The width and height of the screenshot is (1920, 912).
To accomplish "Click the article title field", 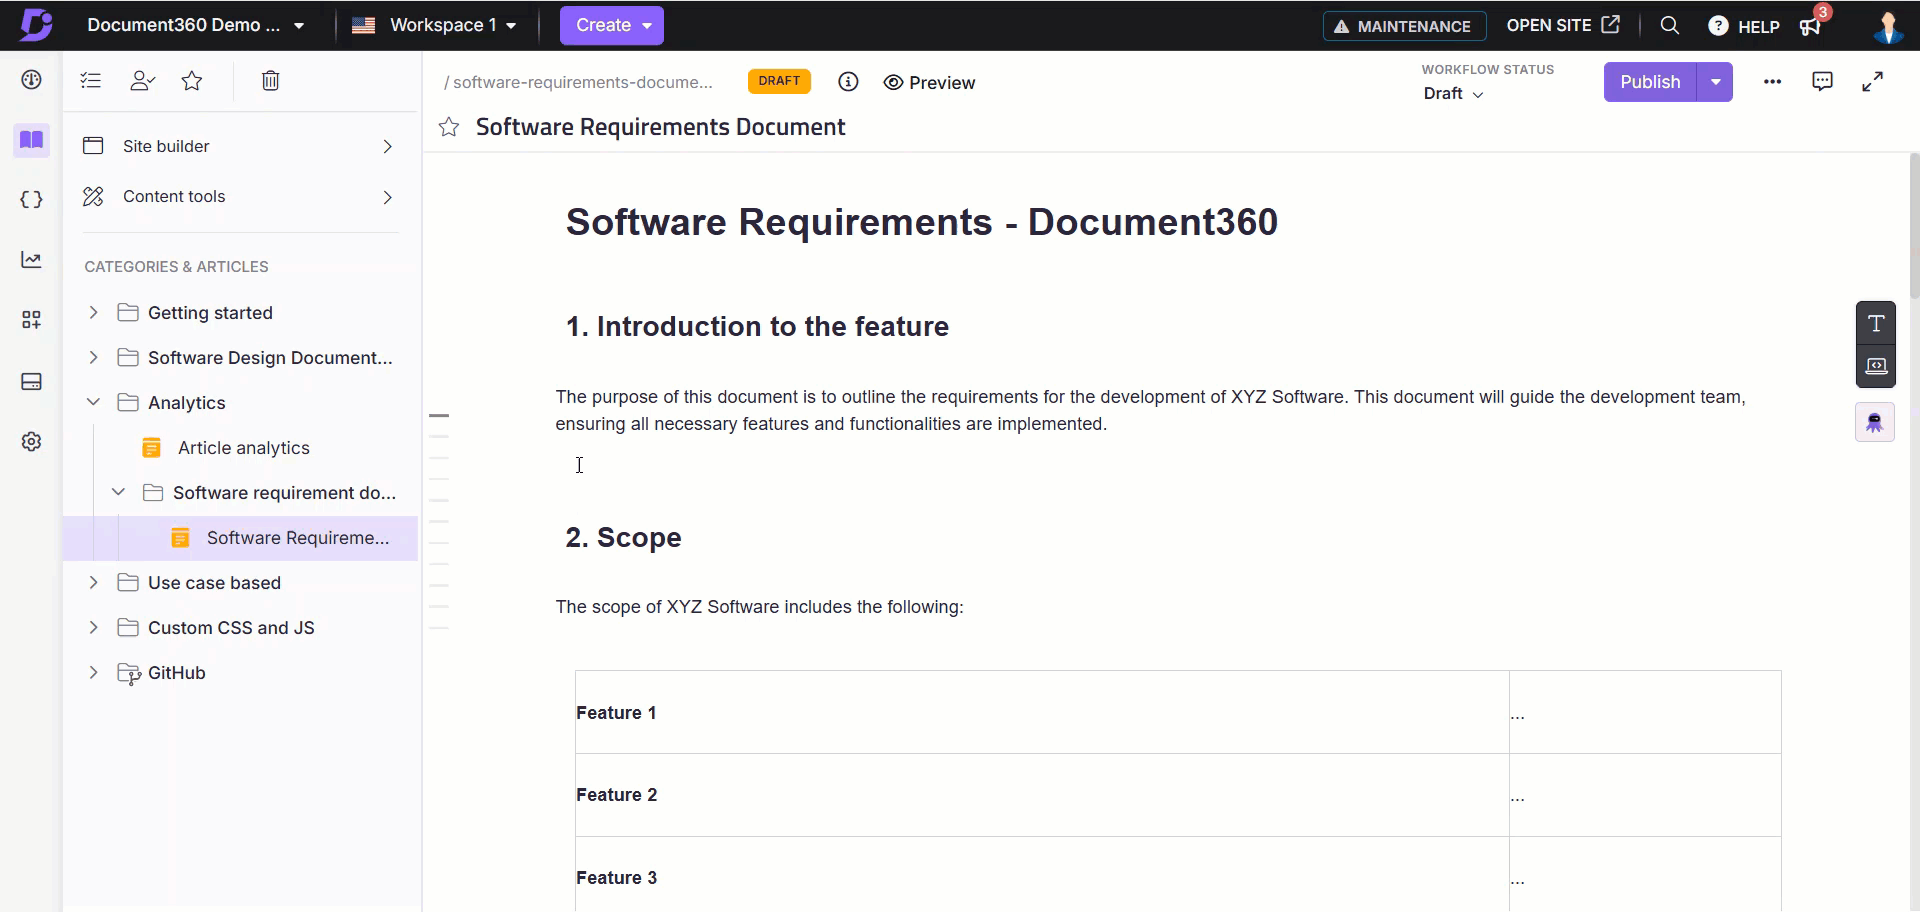I will click(660, 127).
